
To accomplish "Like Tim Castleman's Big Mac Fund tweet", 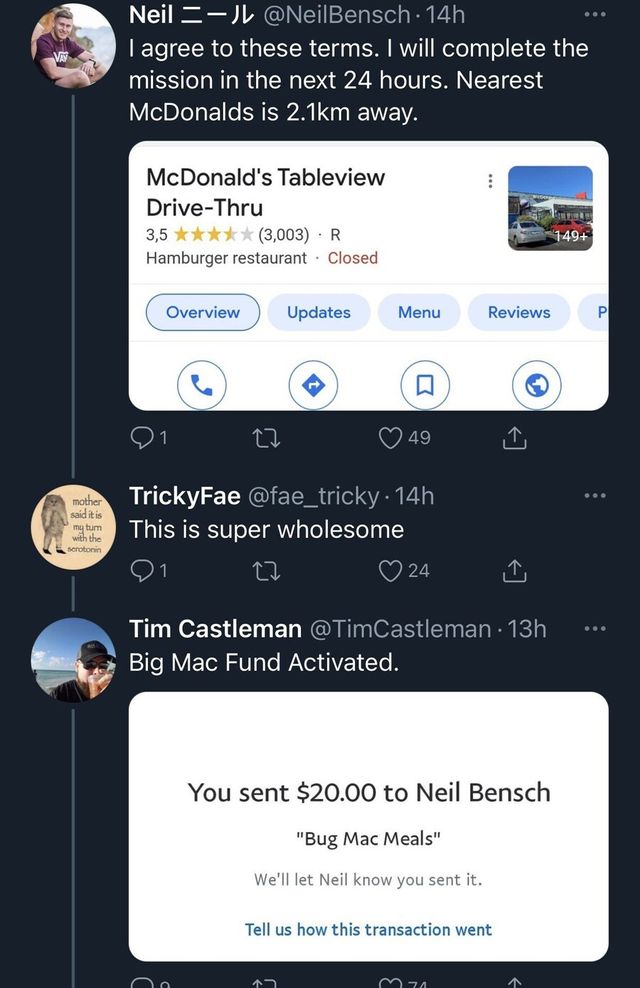I will (388, 984).
